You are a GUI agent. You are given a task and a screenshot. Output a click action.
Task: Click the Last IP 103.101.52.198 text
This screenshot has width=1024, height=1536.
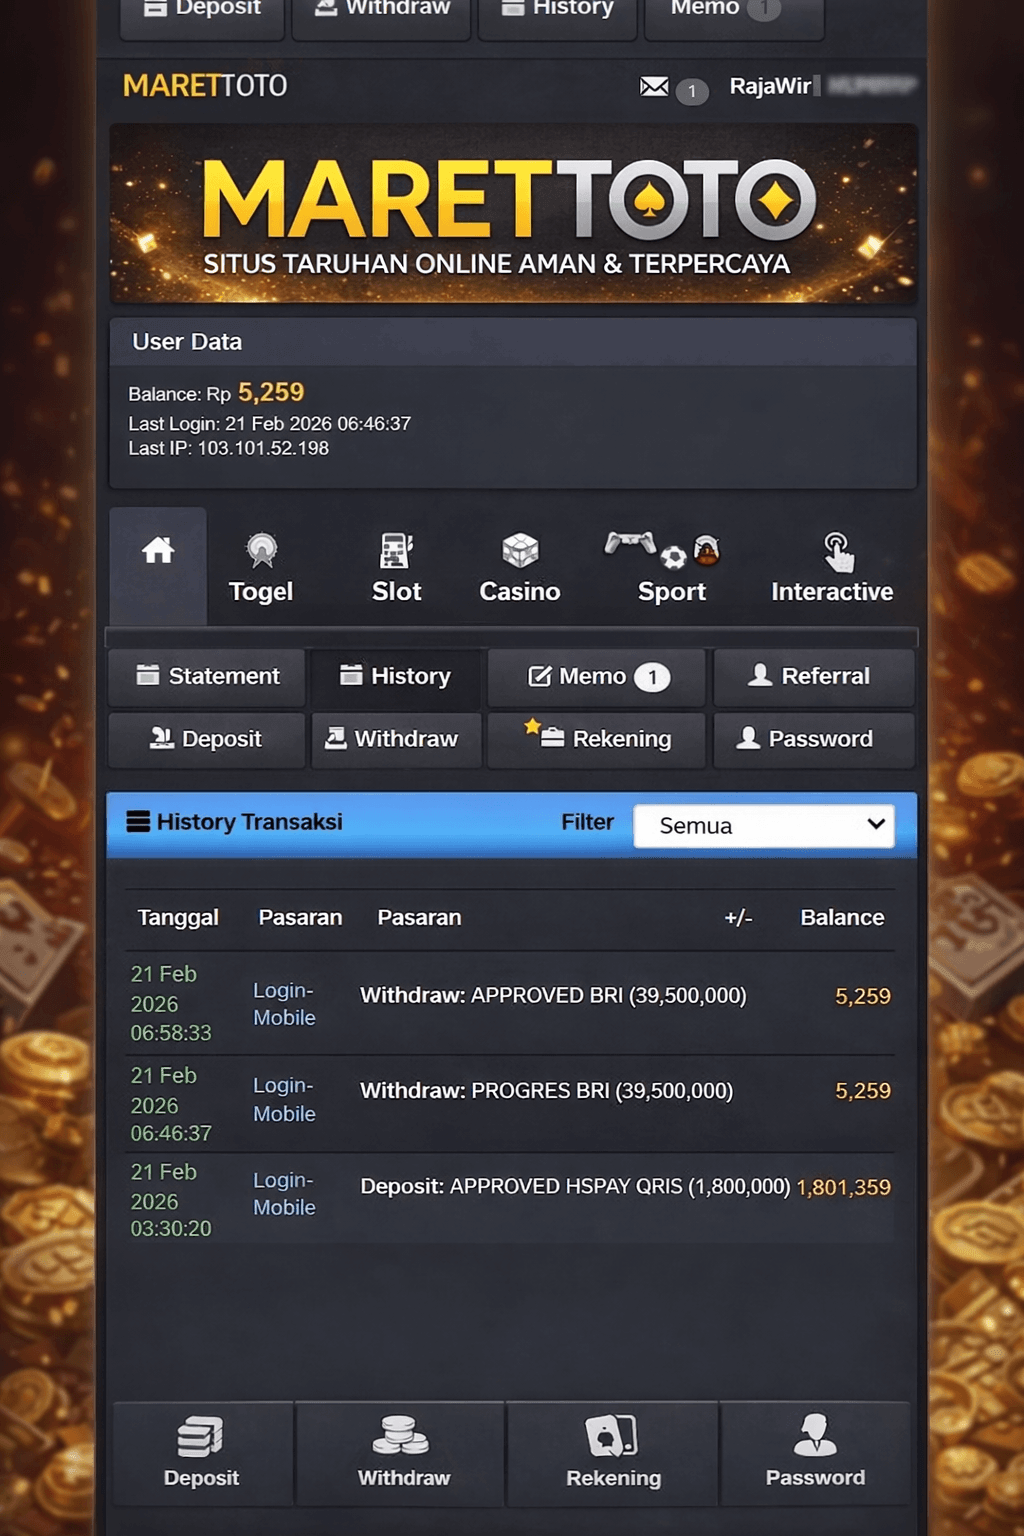coord(228,448)
